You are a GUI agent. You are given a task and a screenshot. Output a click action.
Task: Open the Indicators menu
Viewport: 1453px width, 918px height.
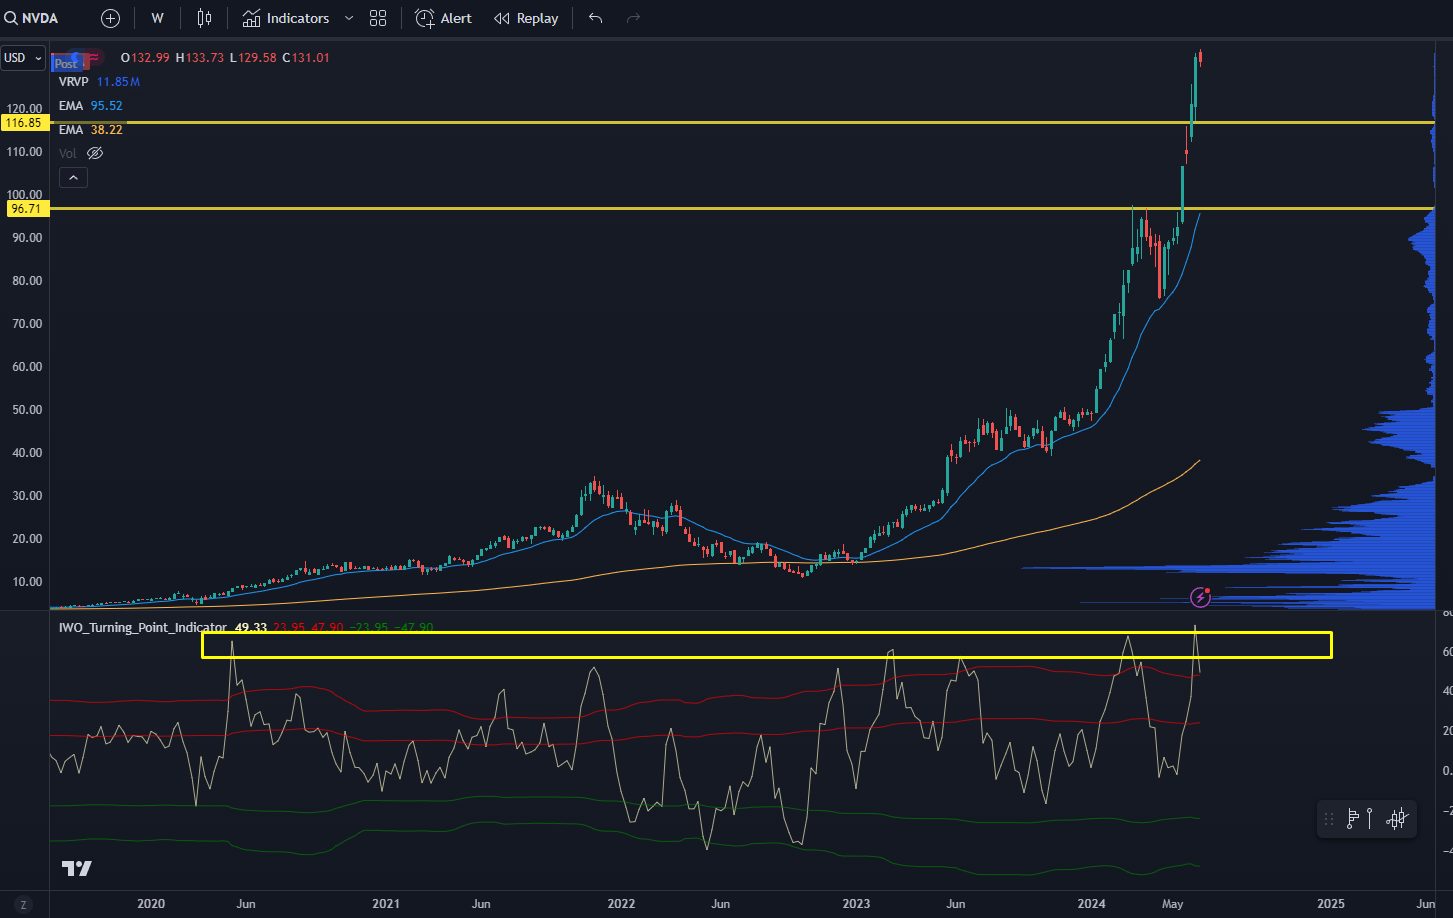point(285,17)
